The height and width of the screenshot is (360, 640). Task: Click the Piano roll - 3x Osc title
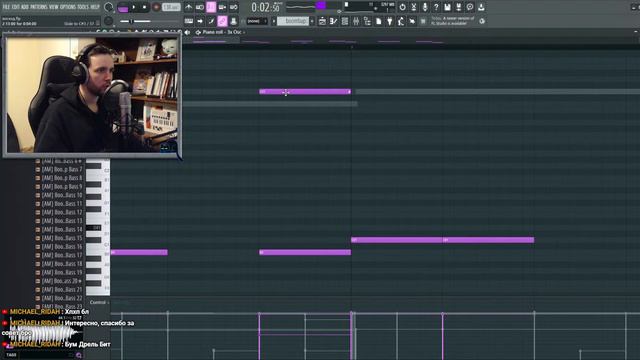[x=222, y=32]
